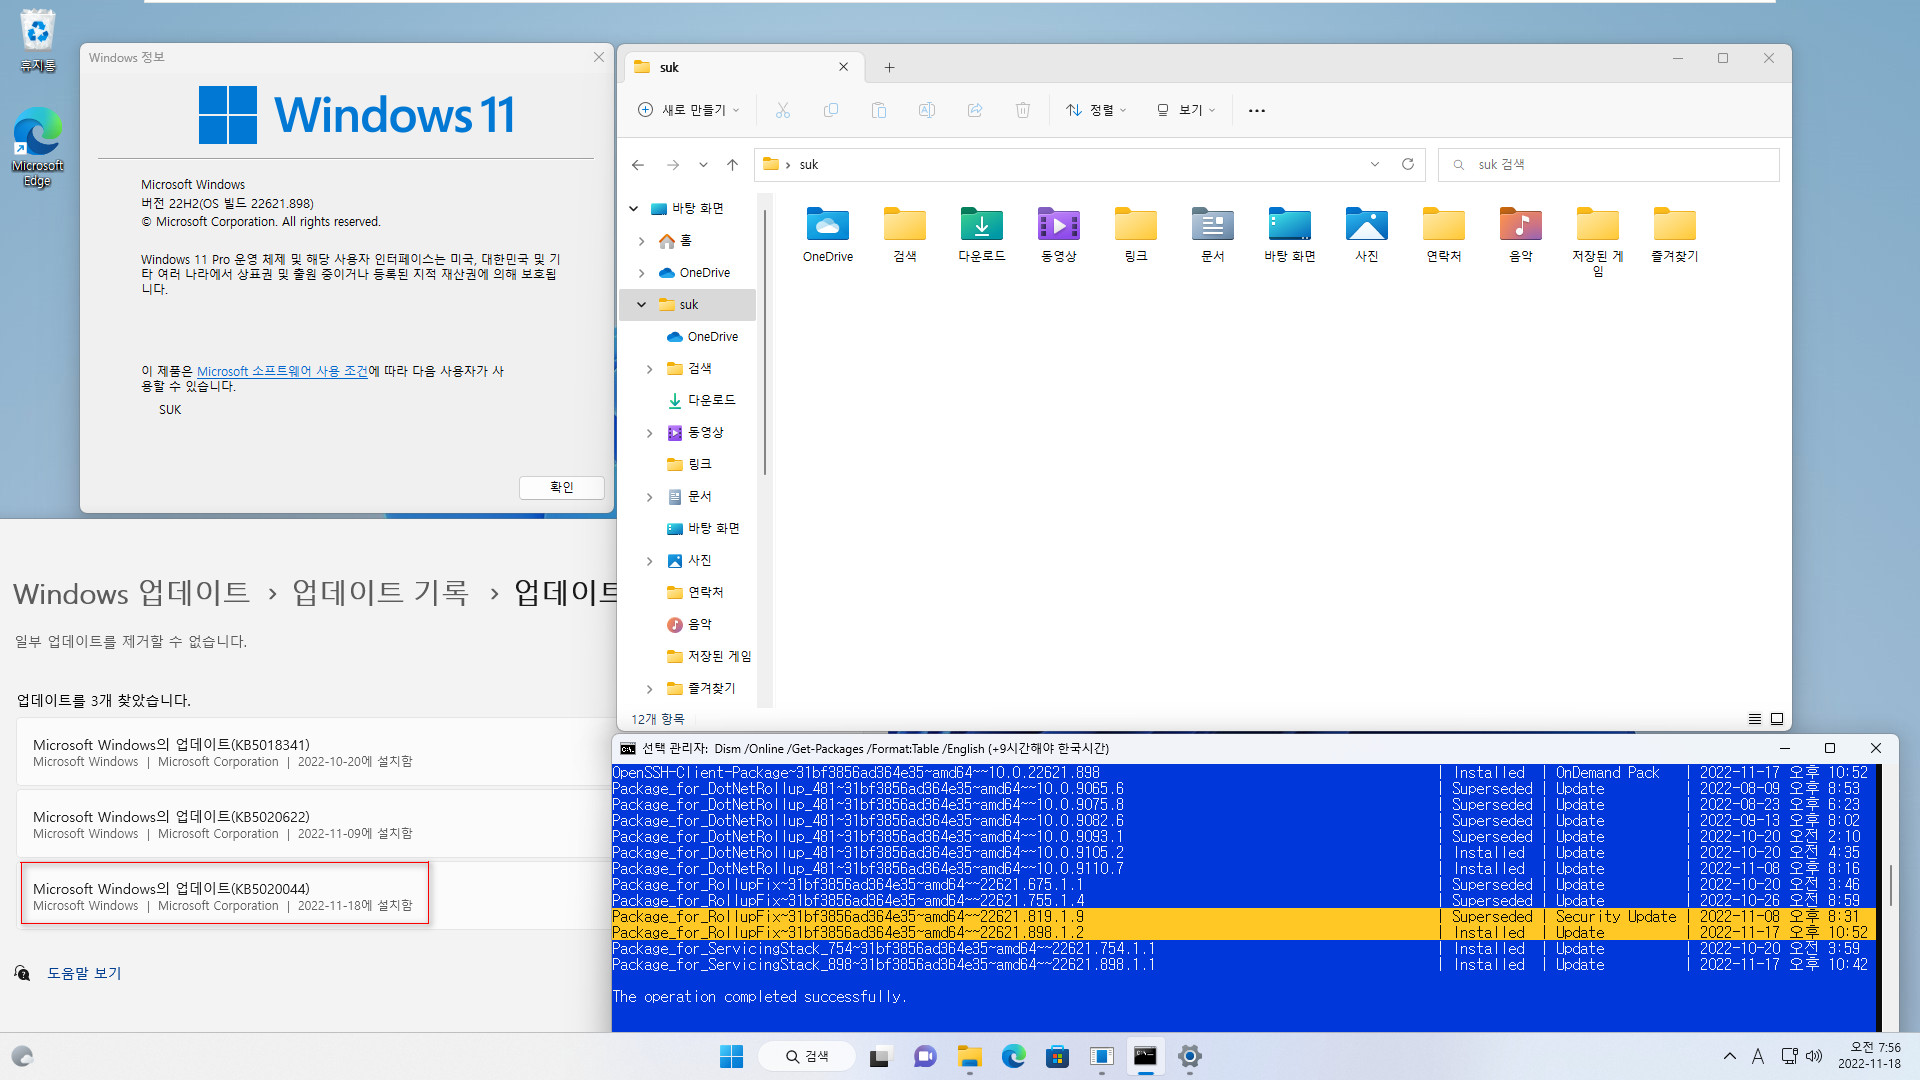The image size is (1920, 1080).
Task: Select 링크 in navigation pane
Action: point(699,465)
